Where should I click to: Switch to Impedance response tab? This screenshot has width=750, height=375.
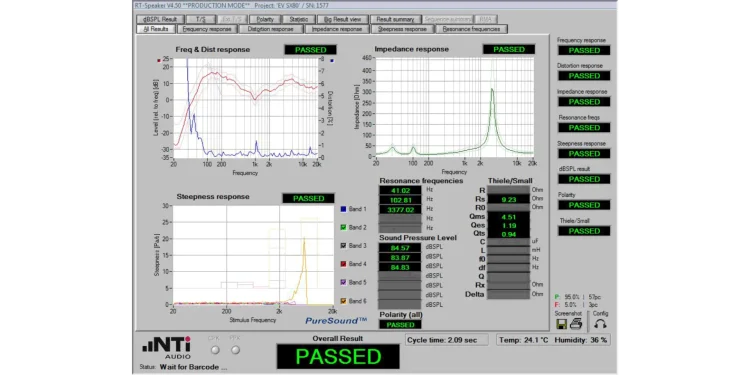[337, 29]
